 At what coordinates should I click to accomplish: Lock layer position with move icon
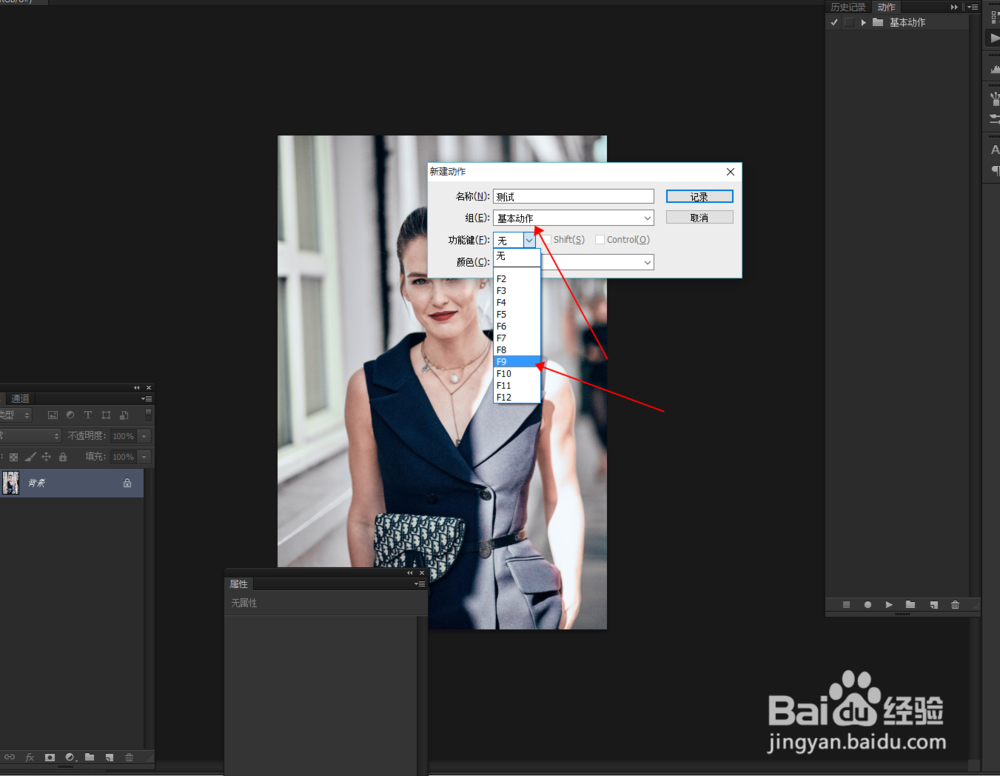pyautogui.click(x=46, y=457)
